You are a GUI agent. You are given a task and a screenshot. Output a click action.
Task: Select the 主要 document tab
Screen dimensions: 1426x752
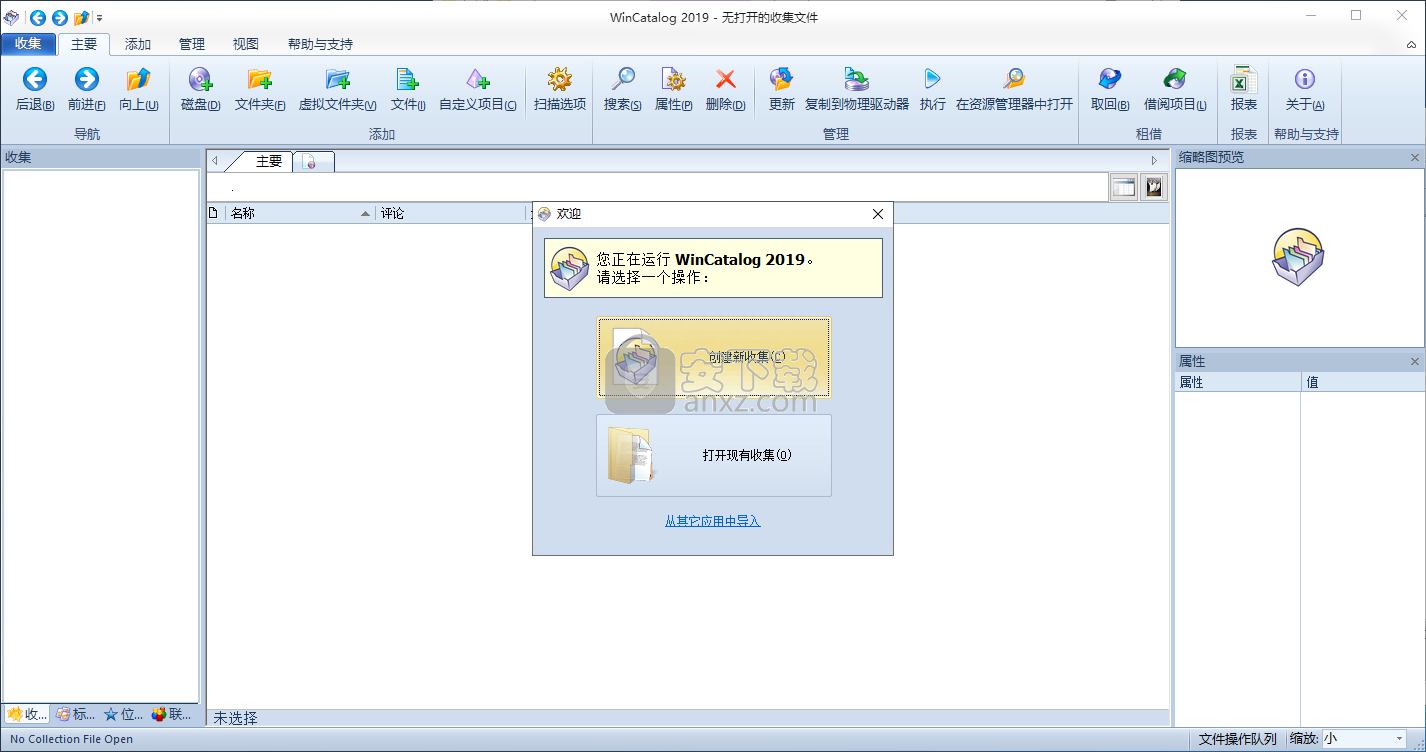[268, 161]
